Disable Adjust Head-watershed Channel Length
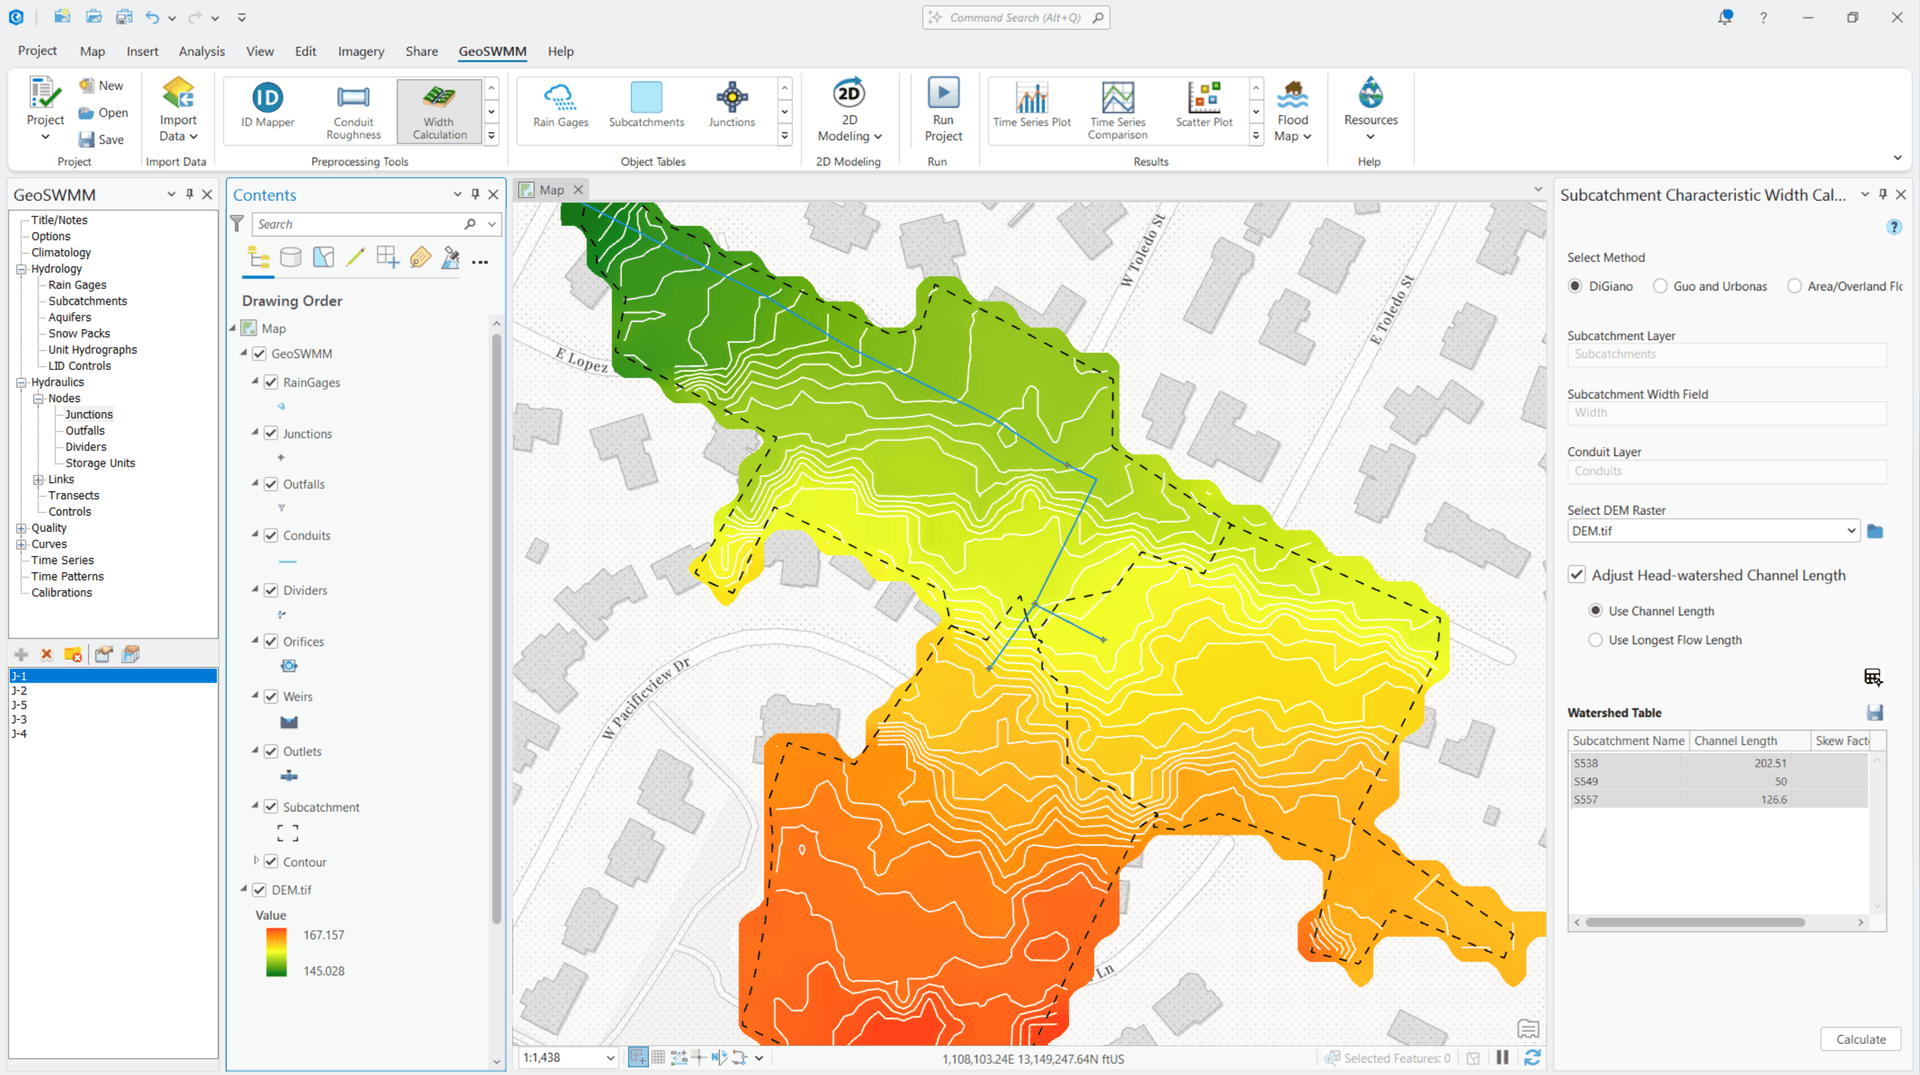The width and height of the screenshot is (1920, 1075). 1577,574
